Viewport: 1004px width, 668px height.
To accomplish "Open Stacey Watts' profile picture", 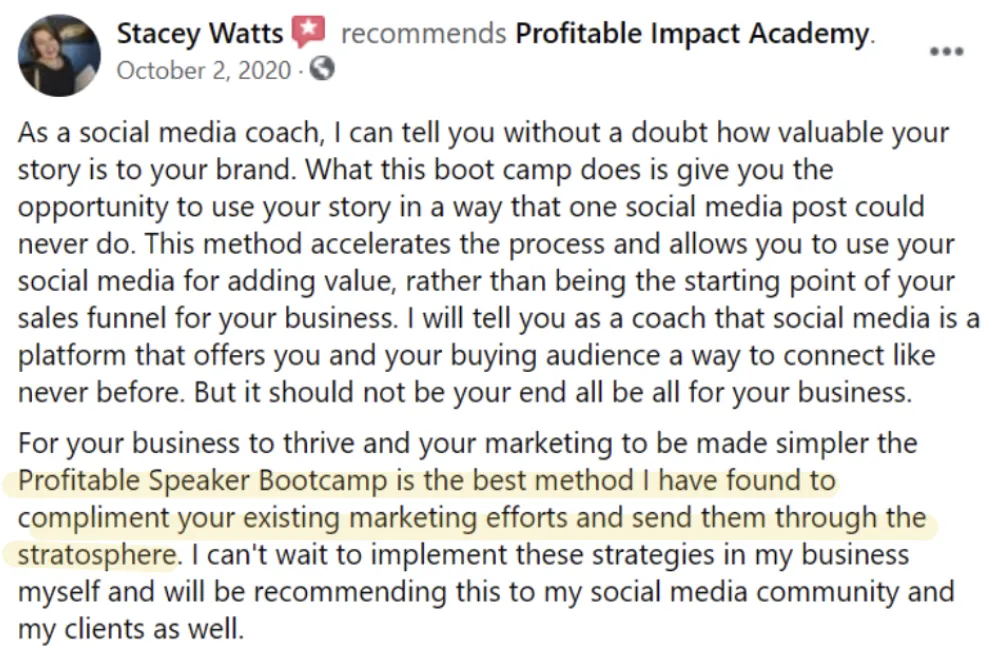I will tap(59, 55).
